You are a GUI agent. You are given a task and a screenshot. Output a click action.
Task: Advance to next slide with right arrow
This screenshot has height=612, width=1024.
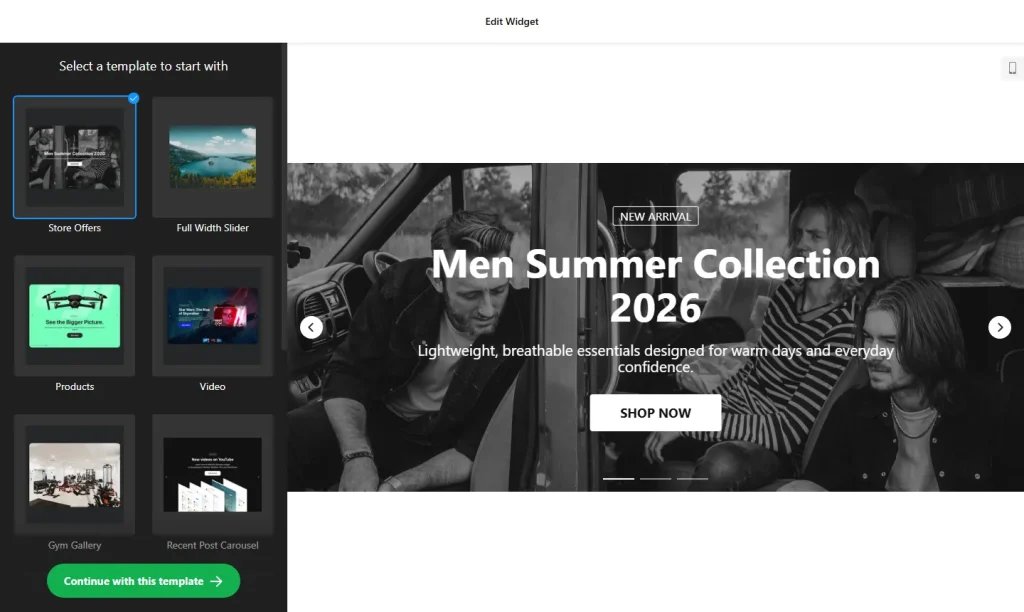[999, 327]
